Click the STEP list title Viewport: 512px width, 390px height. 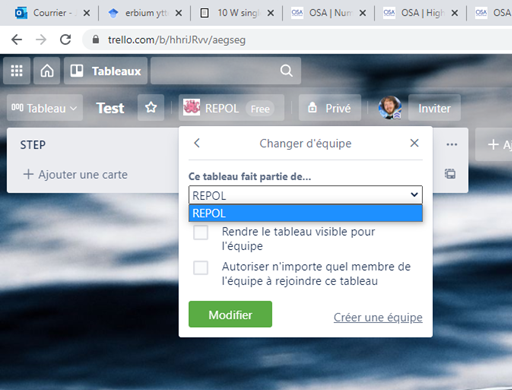tap(33, 145)
